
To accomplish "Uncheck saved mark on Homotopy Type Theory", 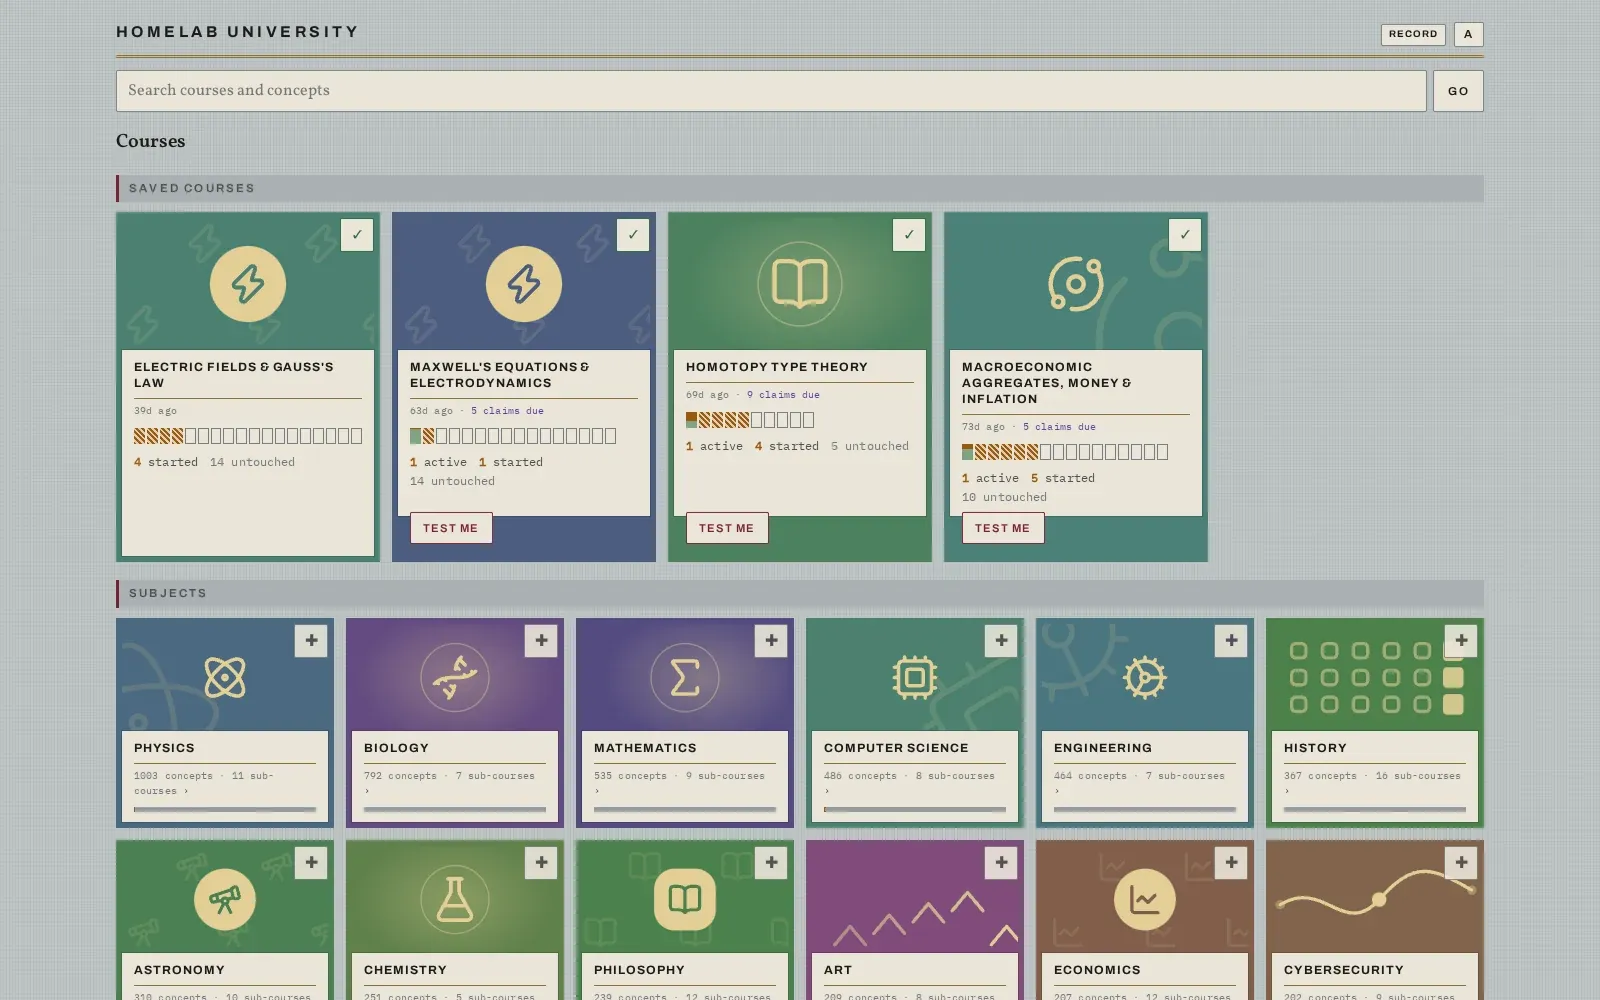I will pyautogui.click(x=909, y=235).
